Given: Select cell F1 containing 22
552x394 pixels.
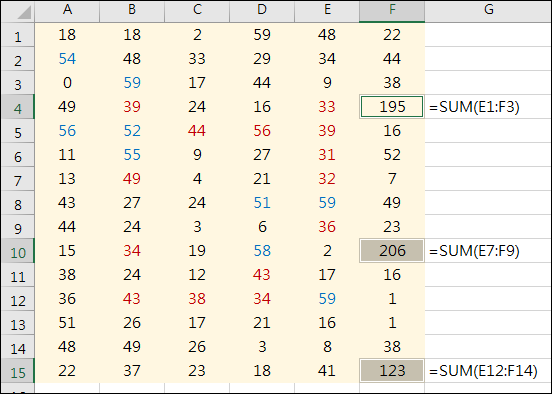Looking at the screenshot, I should (392, 35).
